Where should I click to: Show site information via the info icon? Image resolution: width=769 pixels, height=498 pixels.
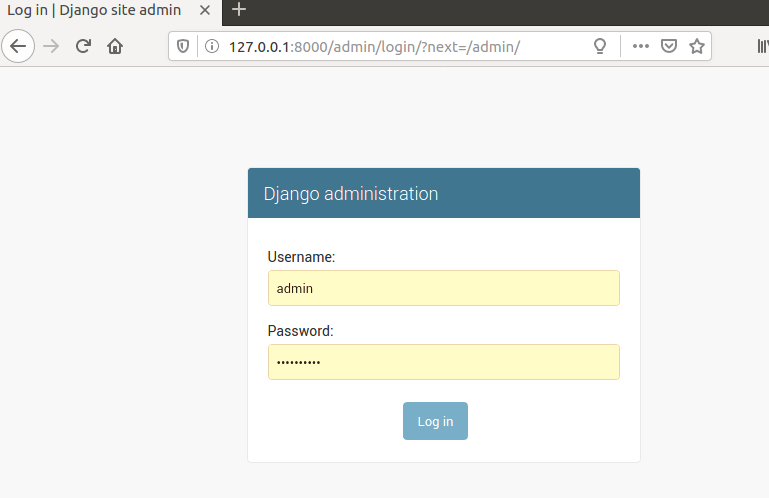[212, 46]
